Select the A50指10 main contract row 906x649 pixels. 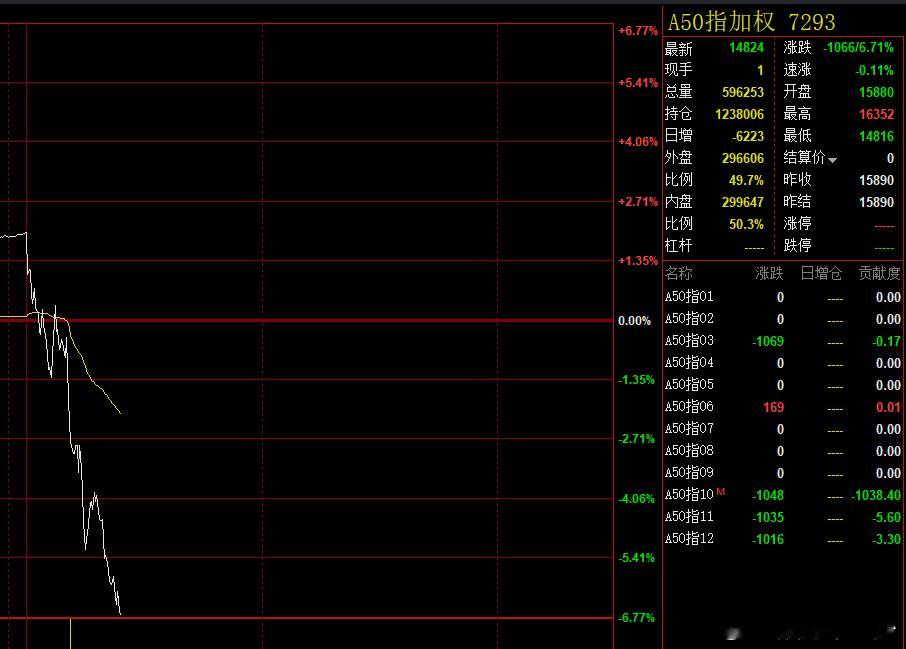(782, 495)
